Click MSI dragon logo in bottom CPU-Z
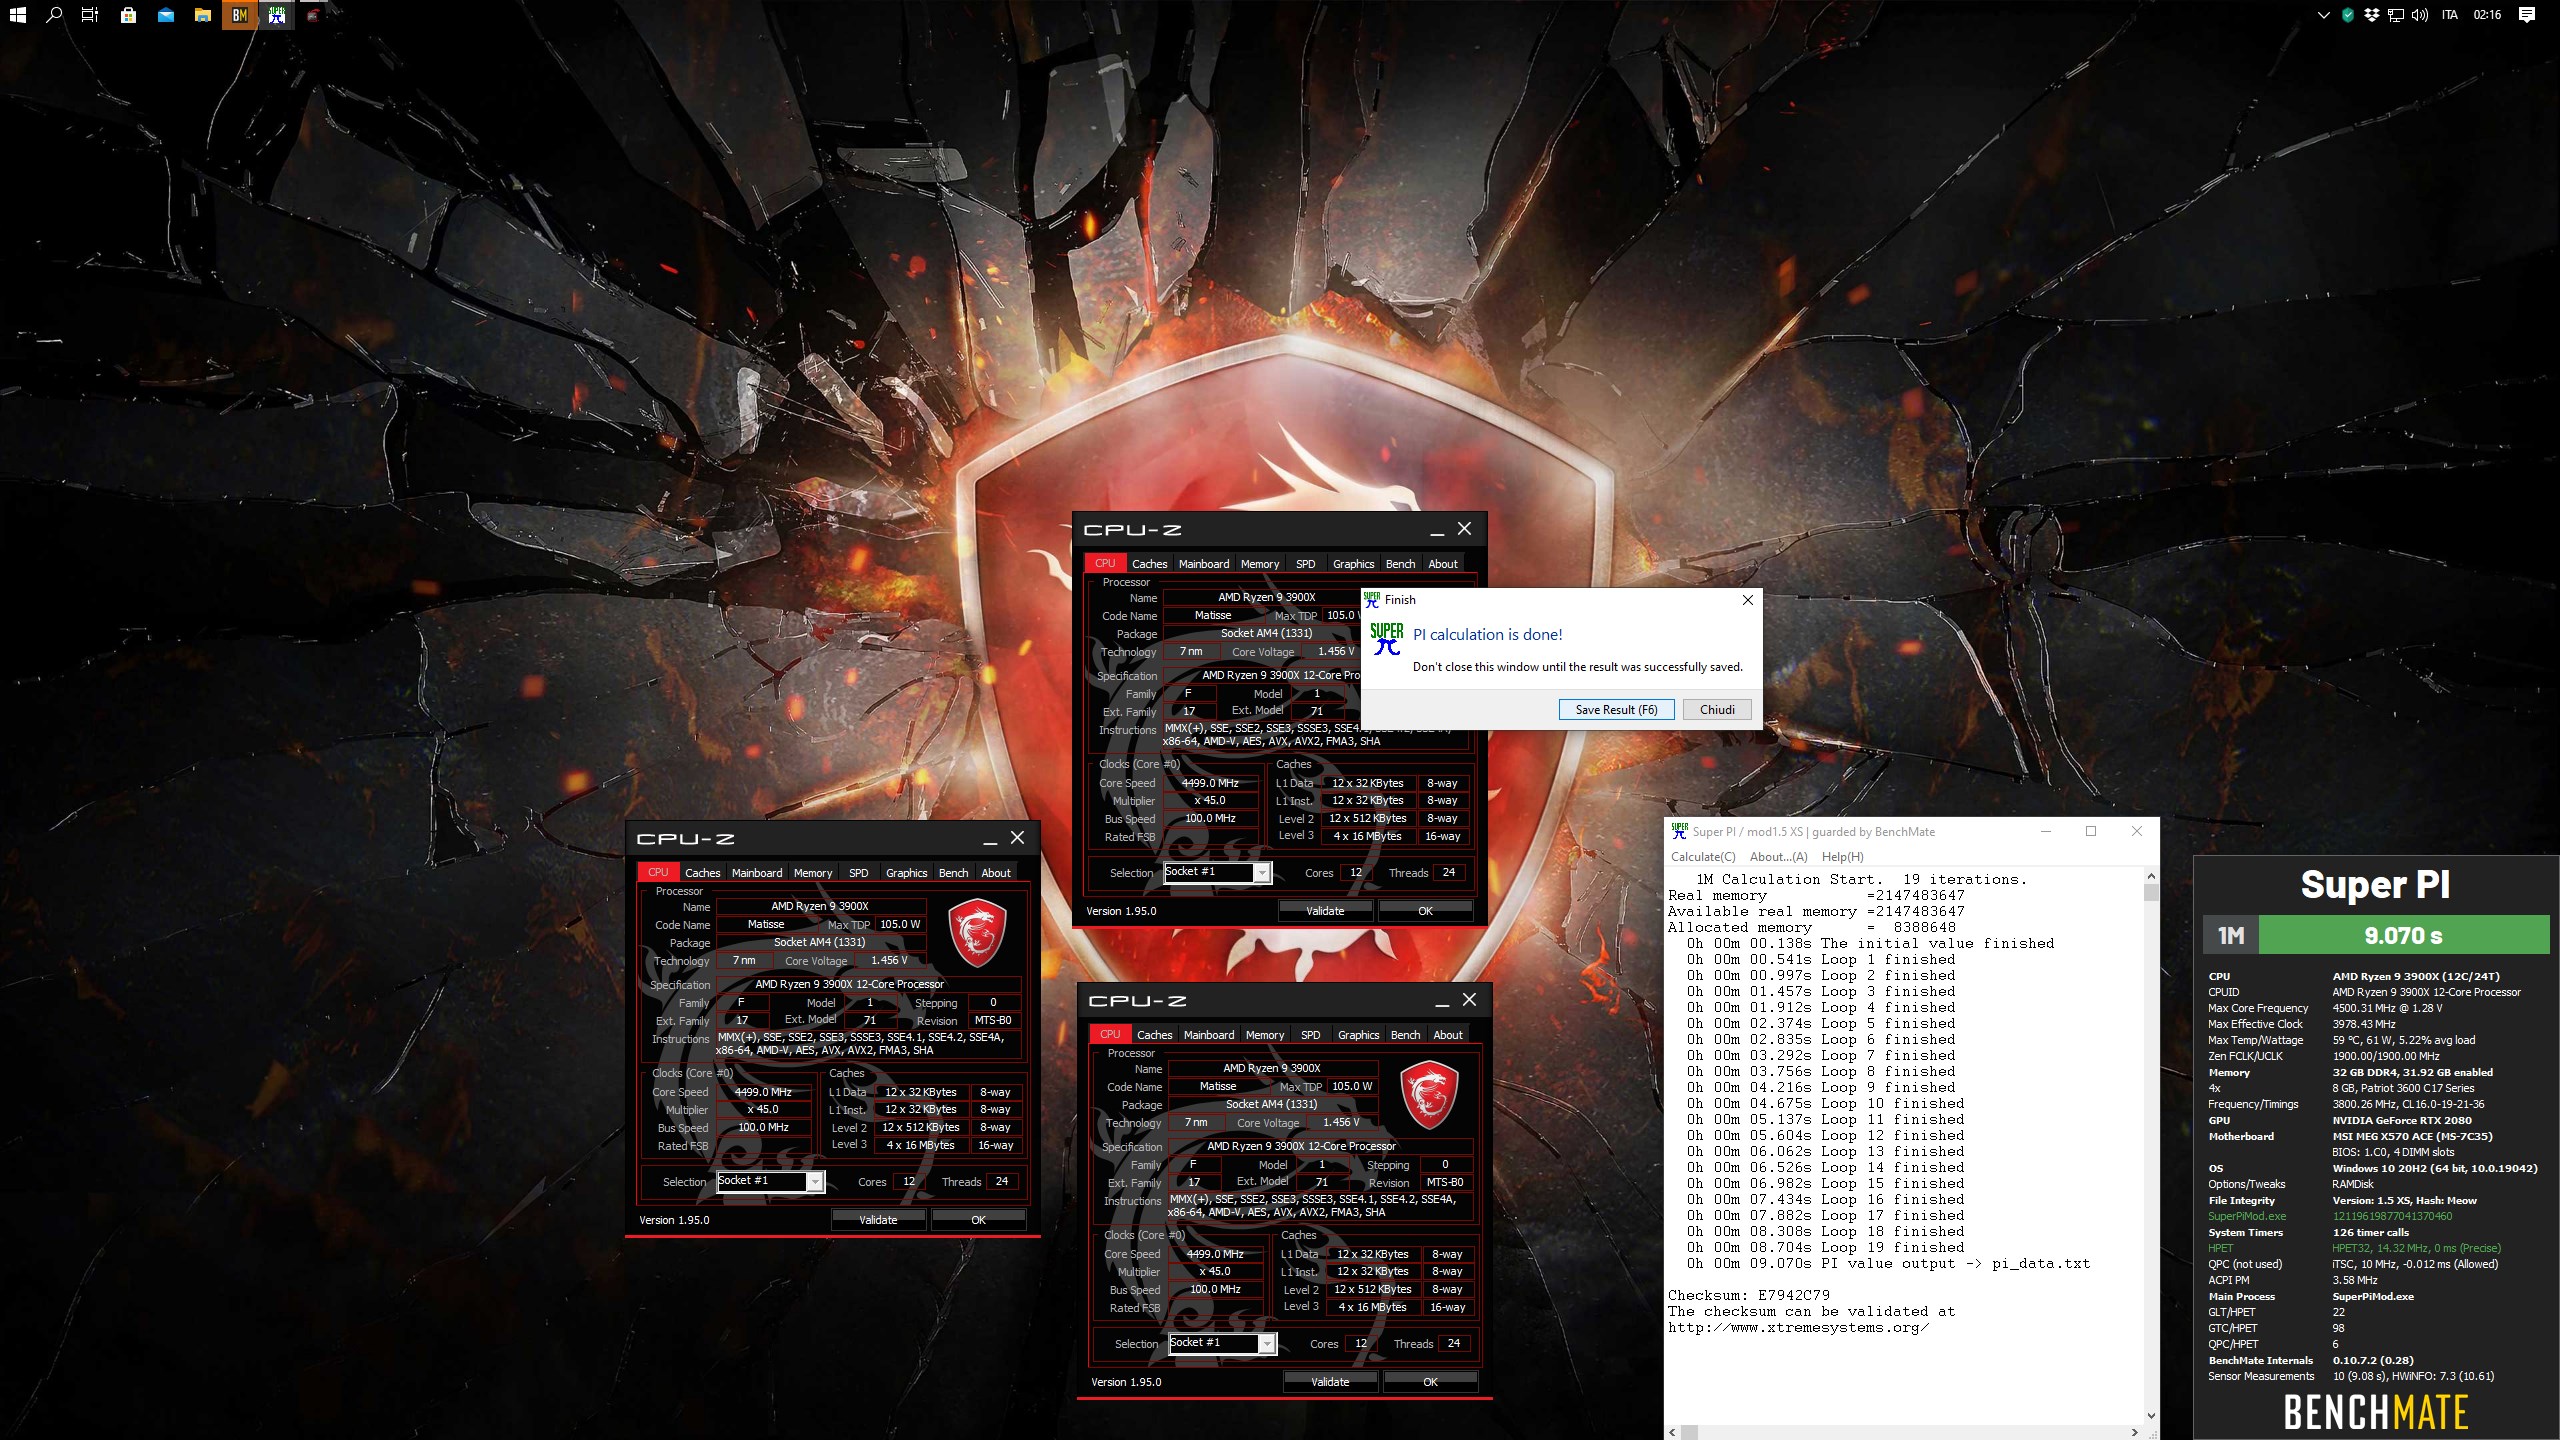The width and height of the screenshot is (2560, 1440). (x=1429, y=1094)
